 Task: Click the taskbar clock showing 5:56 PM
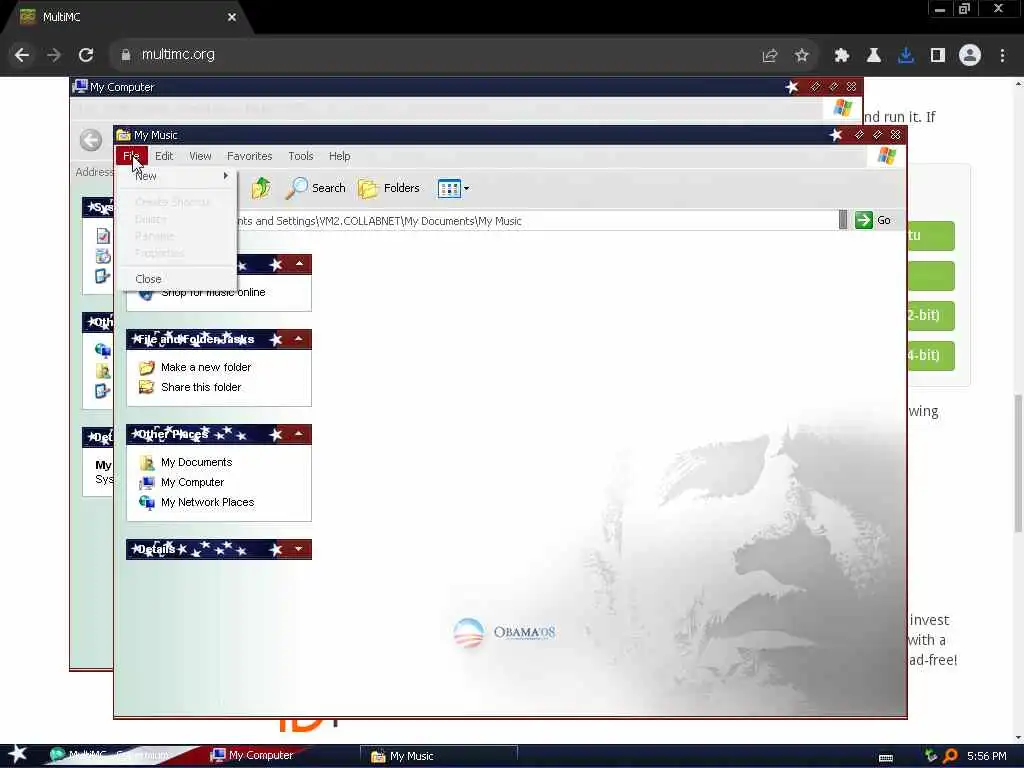click(986, 756)
